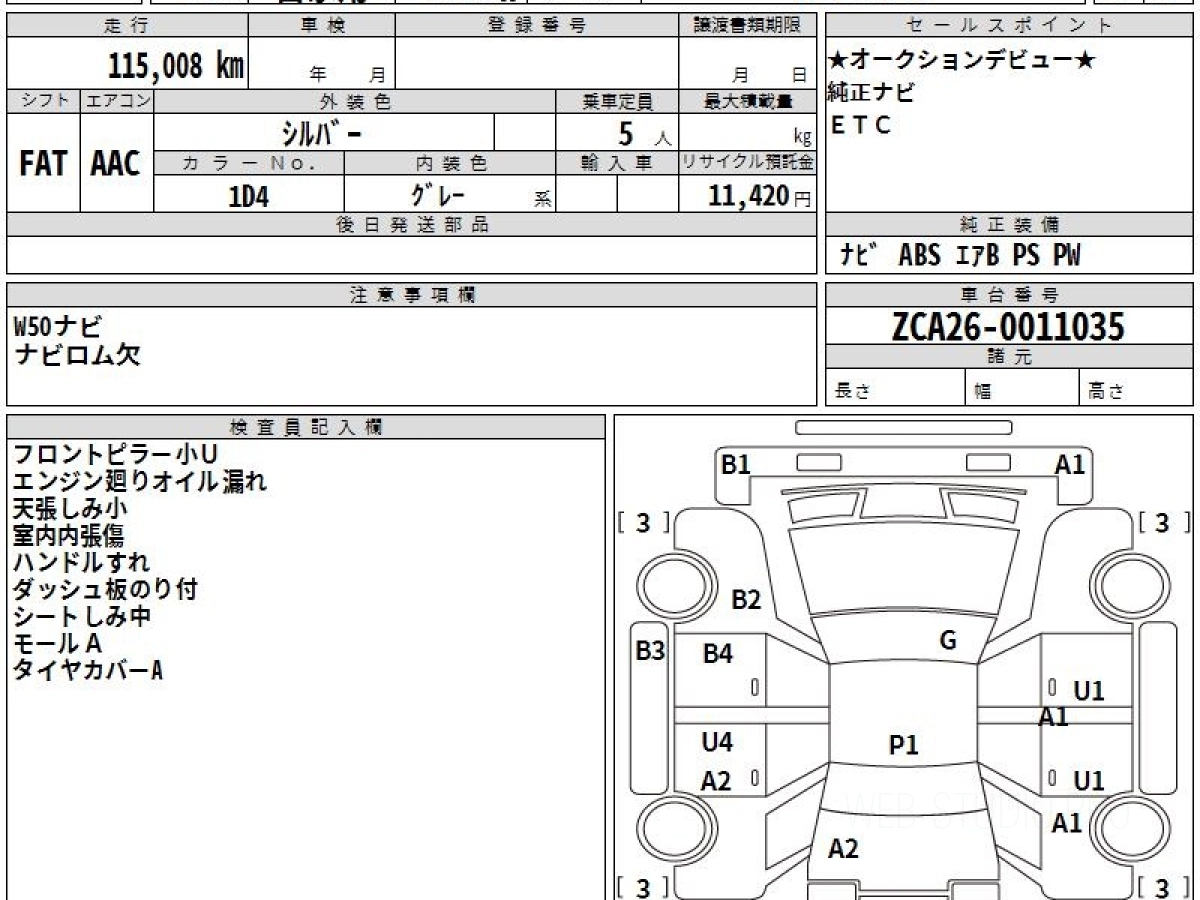Screen dimensions: 1200x900
Task: Click the 後日発送部品 section header
Action: pos(412,225)
